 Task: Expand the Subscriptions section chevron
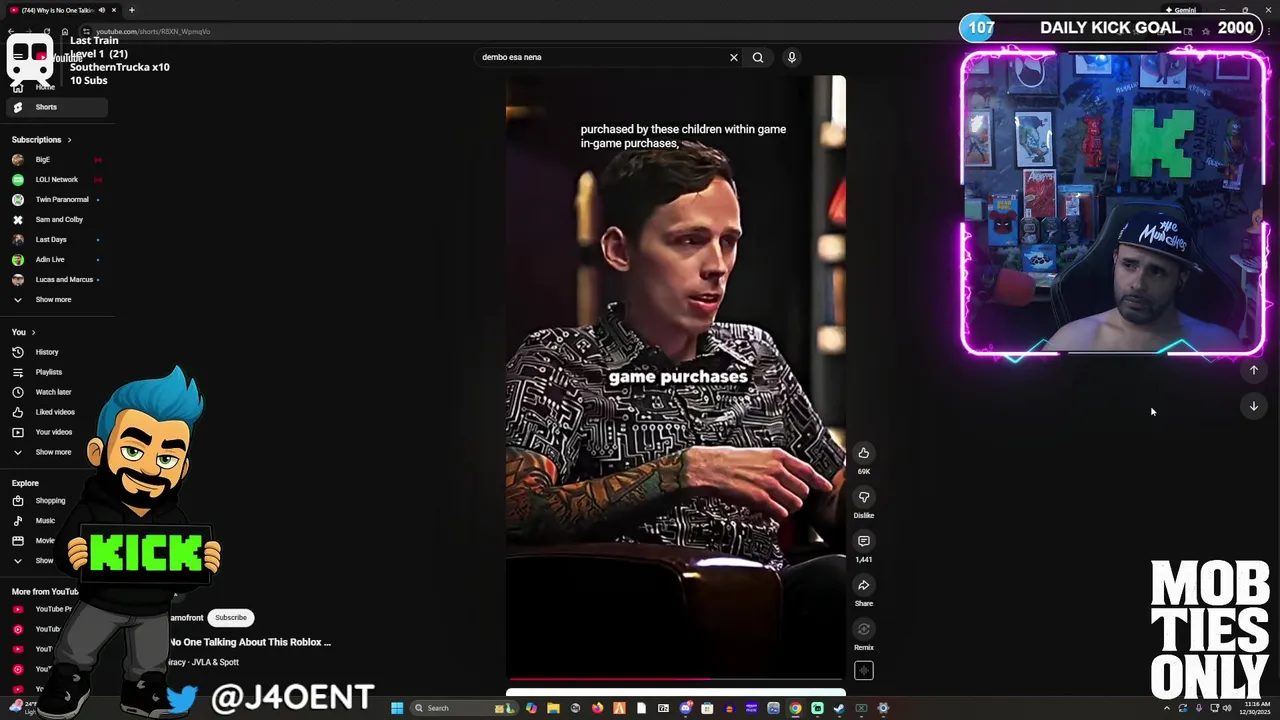[69, 140]
